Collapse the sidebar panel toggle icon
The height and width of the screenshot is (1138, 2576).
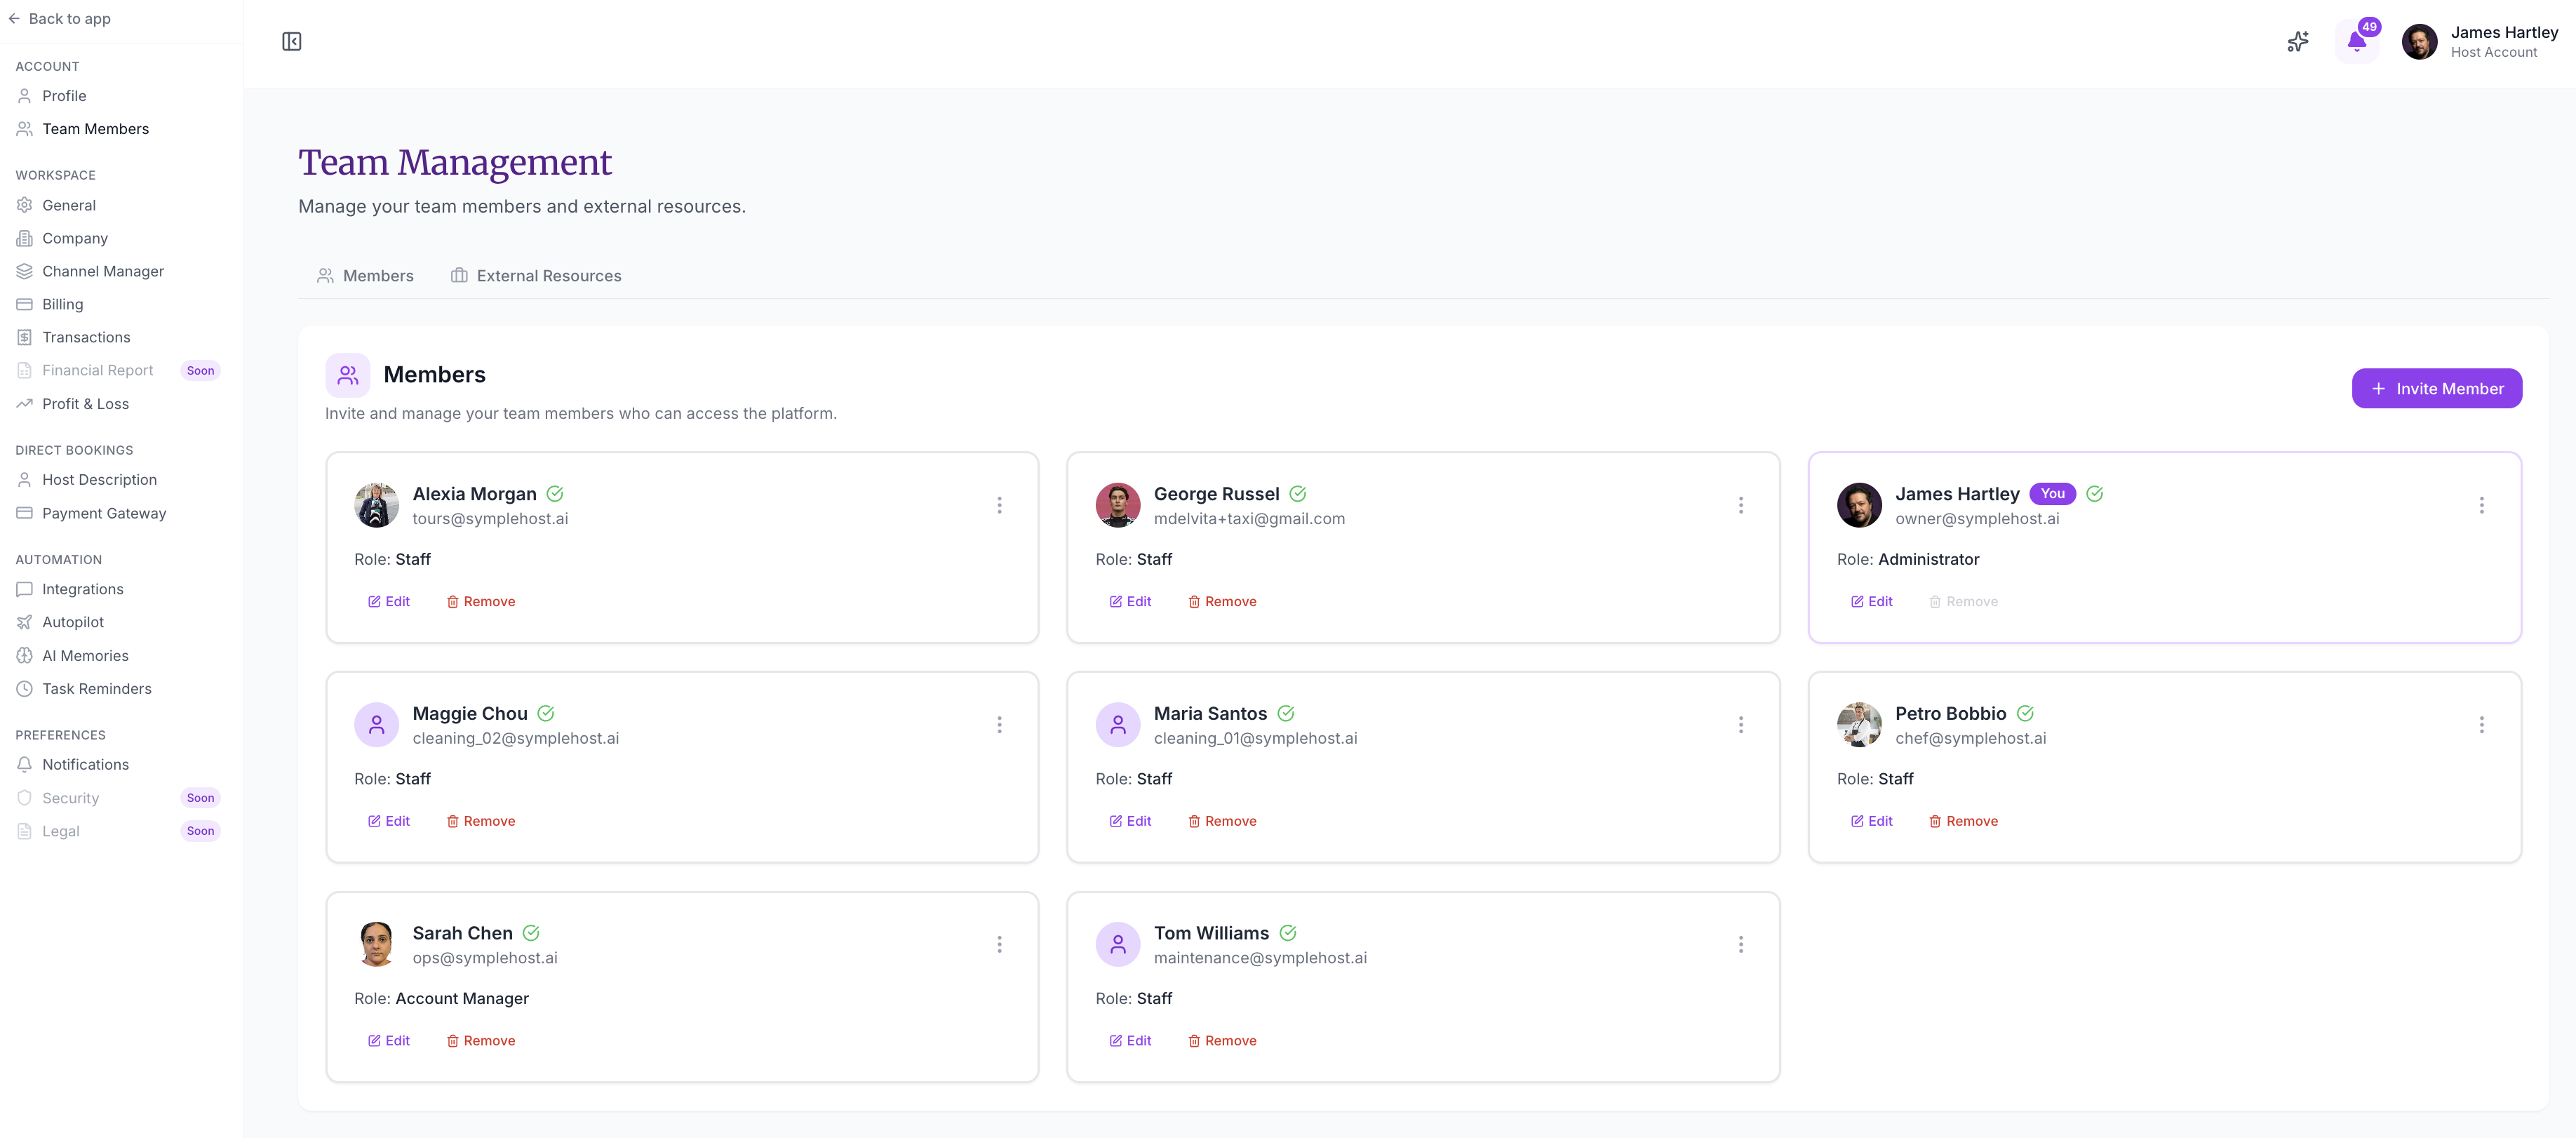pyautogui.click(x=291, y=41)
